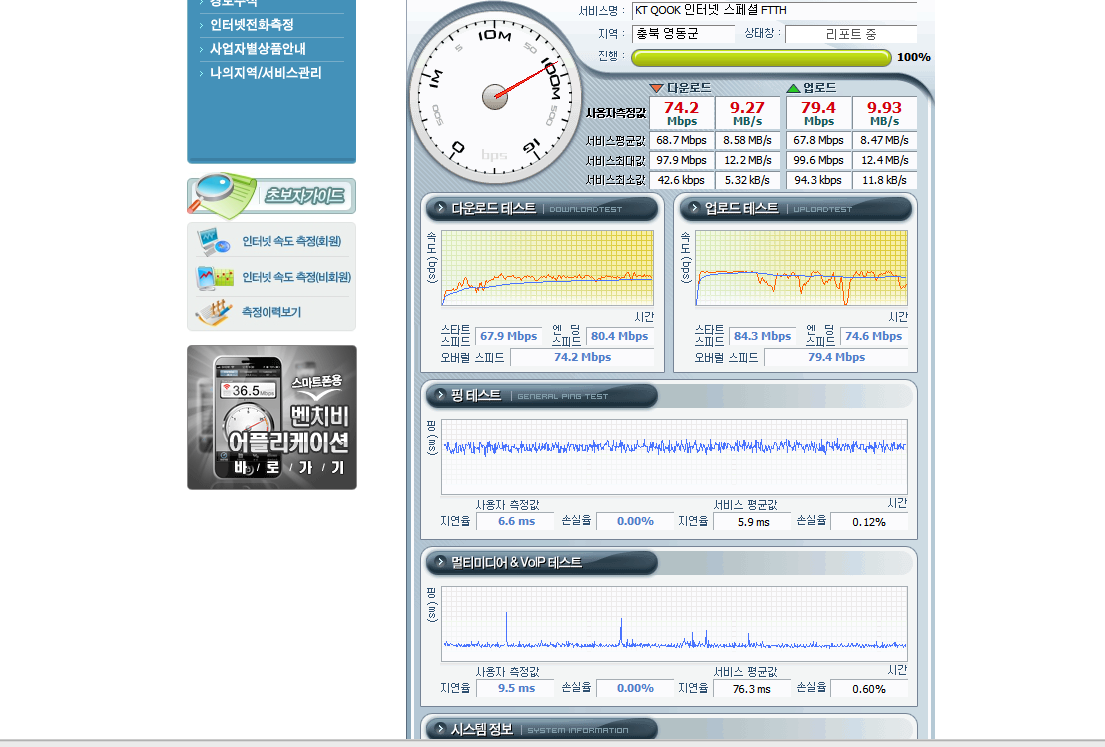Select the 99.6 Mbps upload maximum value

818,160
